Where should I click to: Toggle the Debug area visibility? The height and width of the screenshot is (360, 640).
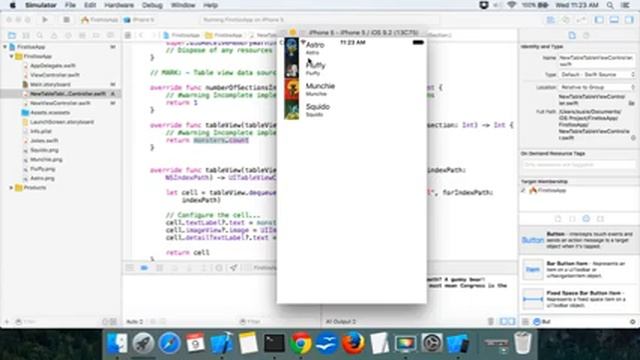click(x=614, y=20)
